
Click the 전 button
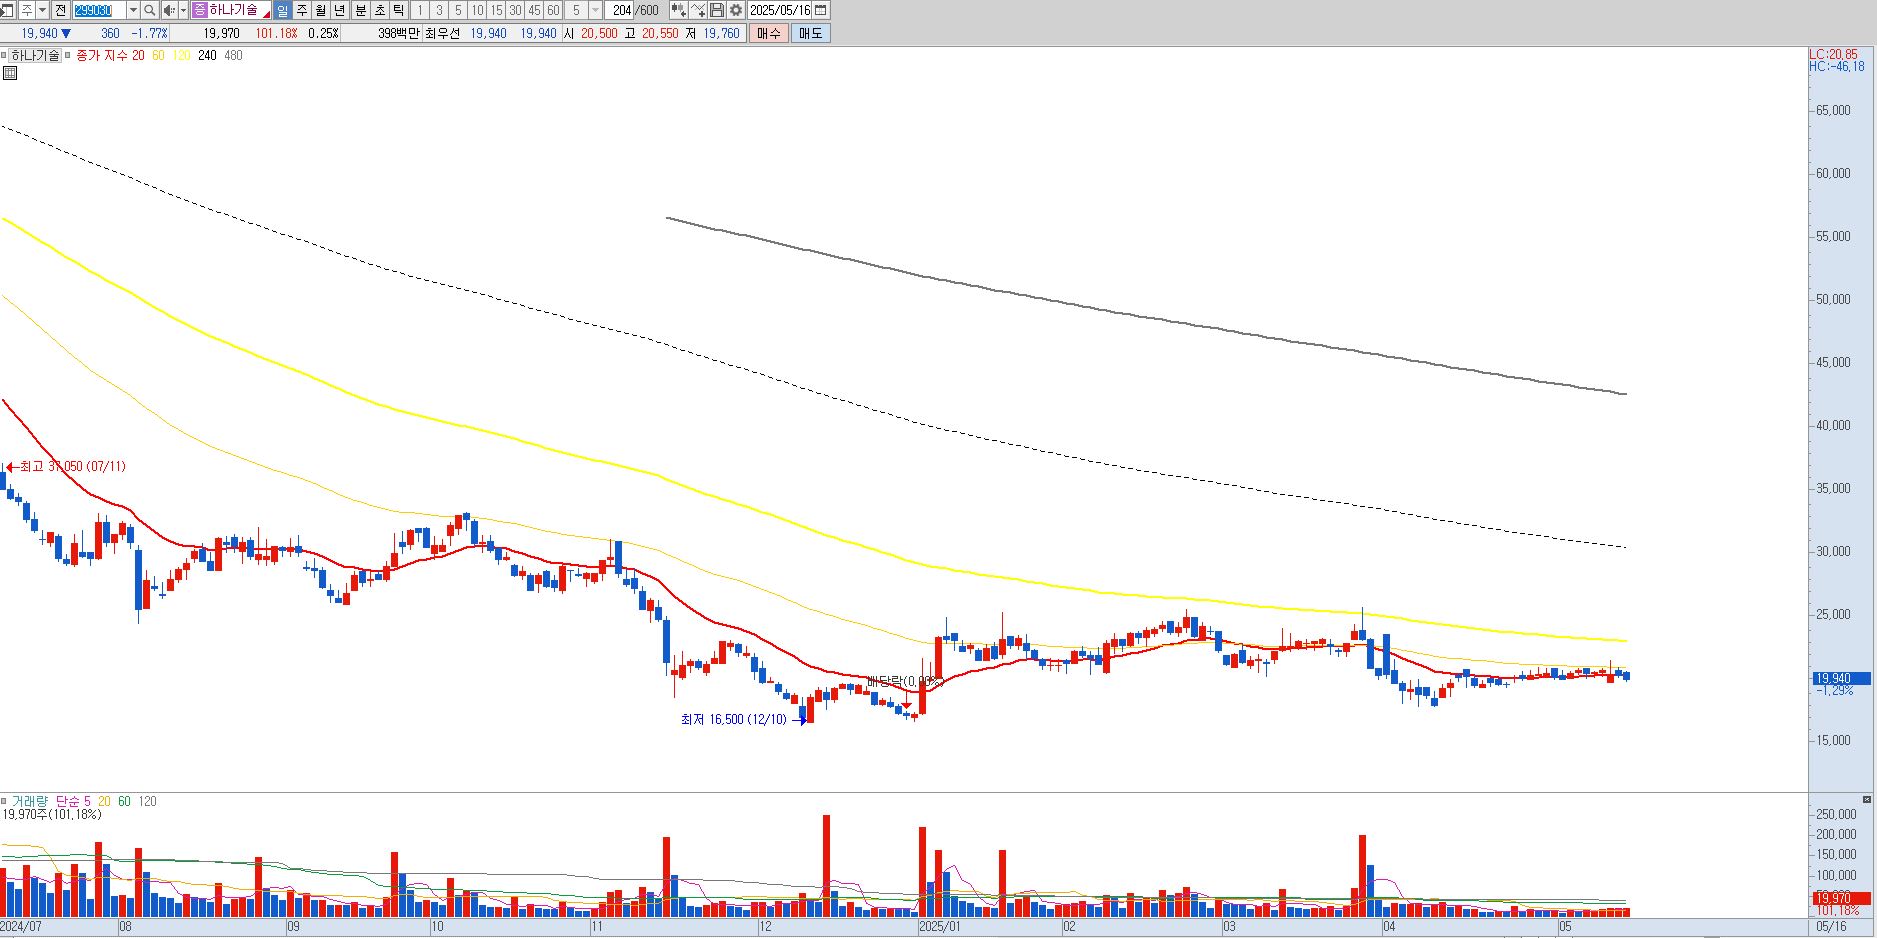point(61,10)
